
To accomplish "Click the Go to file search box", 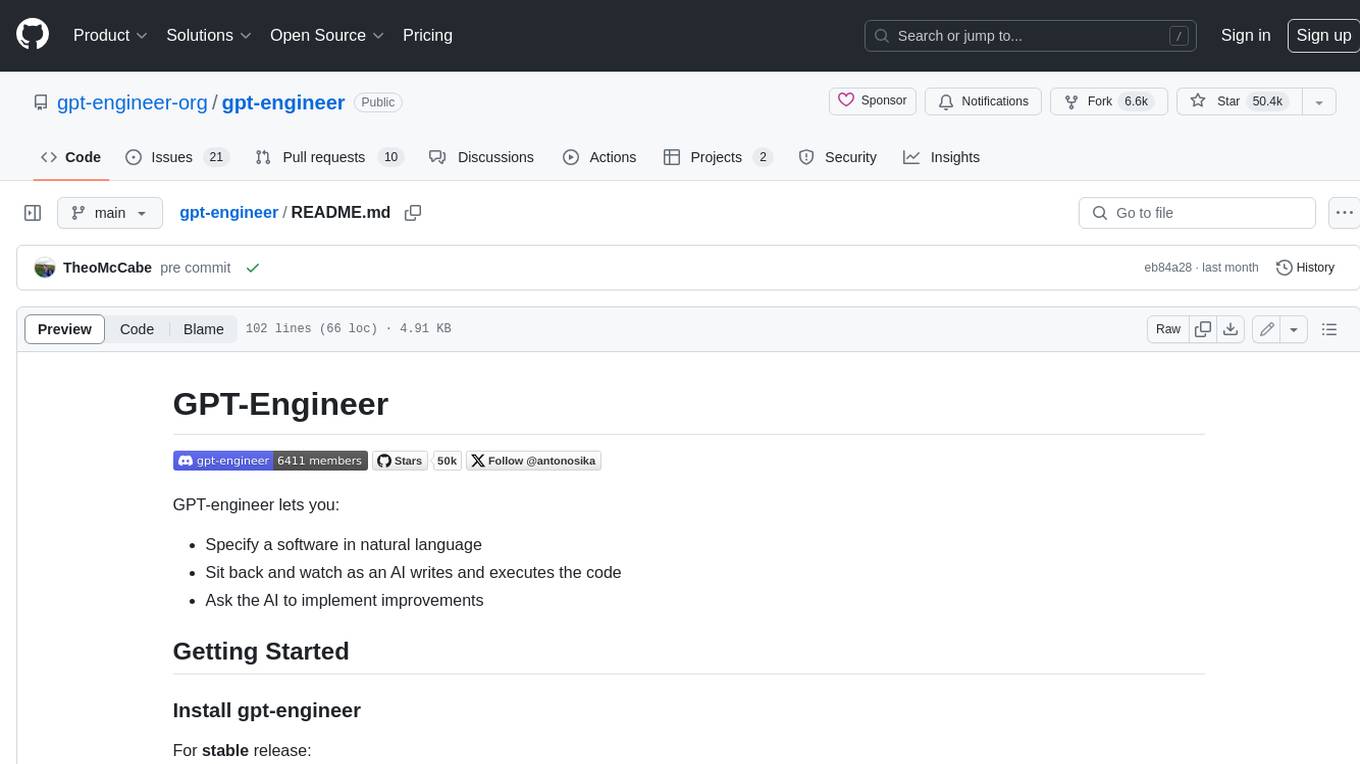I will point(1197,213).
